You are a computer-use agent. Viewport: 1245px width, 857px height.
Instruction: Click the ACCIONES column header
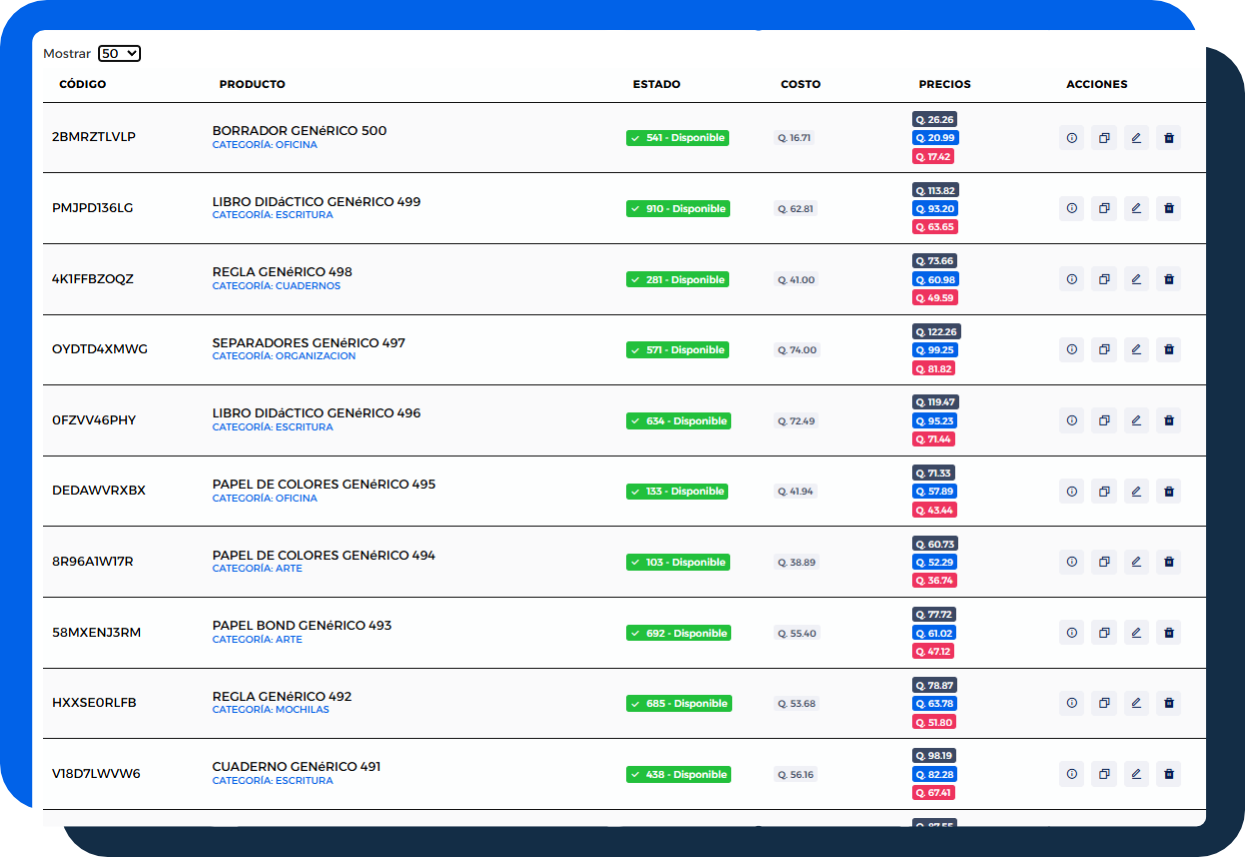point(1097,84)
